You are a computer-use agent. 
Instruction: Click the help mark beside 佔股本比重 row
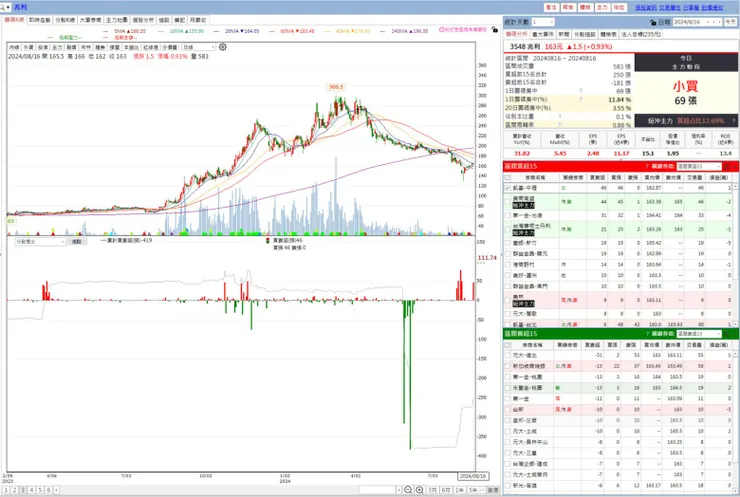coord(560,116)
